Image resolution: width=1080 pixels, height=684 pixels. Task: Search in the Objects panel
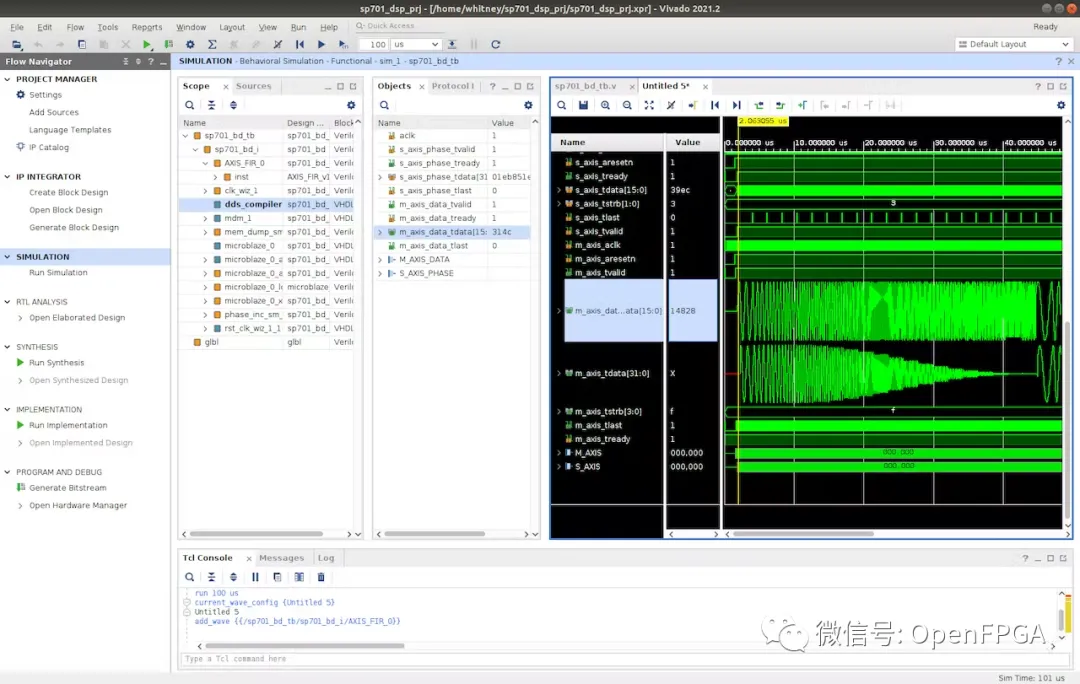click(x=384, y=105)
